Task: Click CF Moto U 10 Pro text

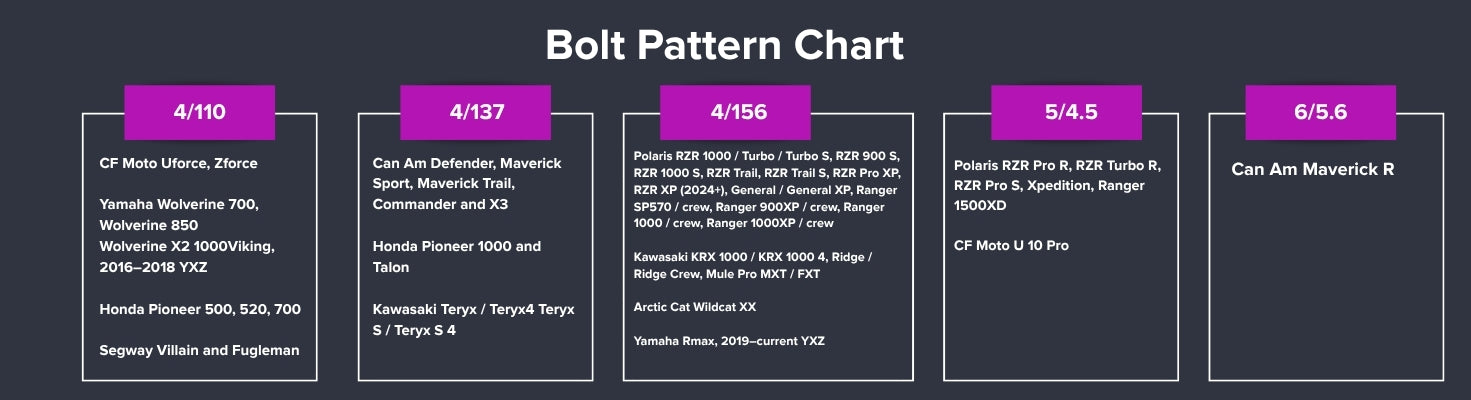Action: coord(1010,245)
